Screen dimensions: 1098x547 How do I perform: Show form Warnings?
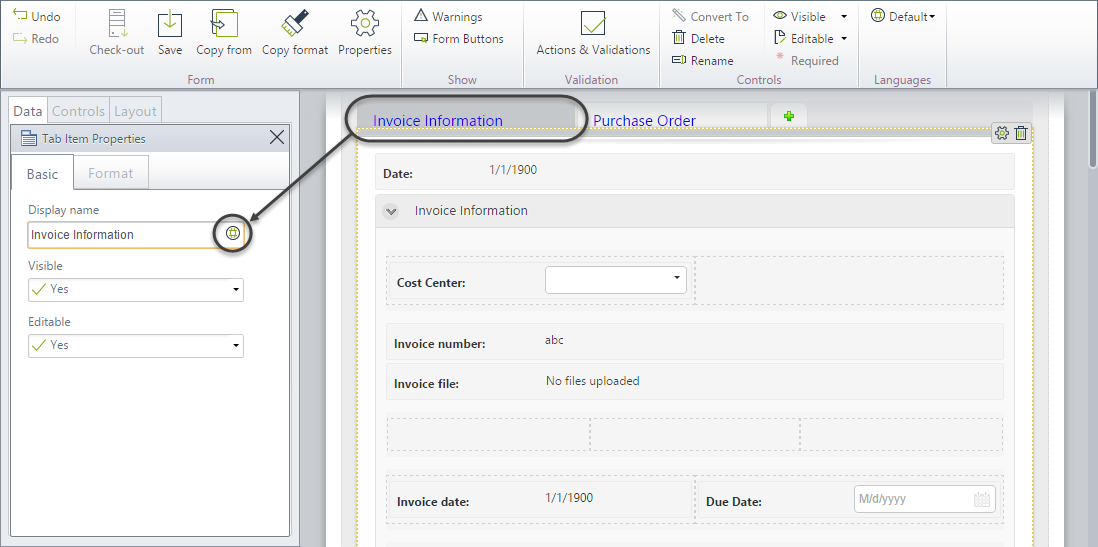coord(448,16)
